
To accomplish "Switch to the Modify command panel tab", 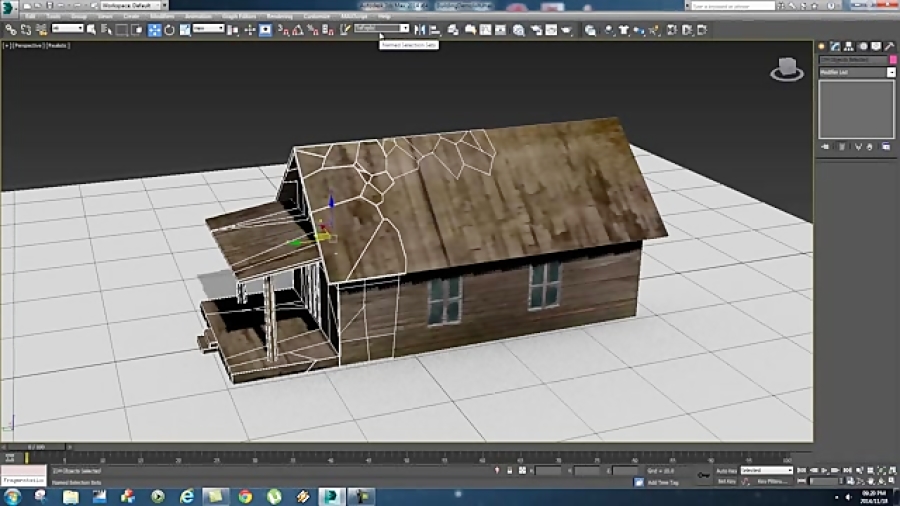I will (x=835, y=46).
